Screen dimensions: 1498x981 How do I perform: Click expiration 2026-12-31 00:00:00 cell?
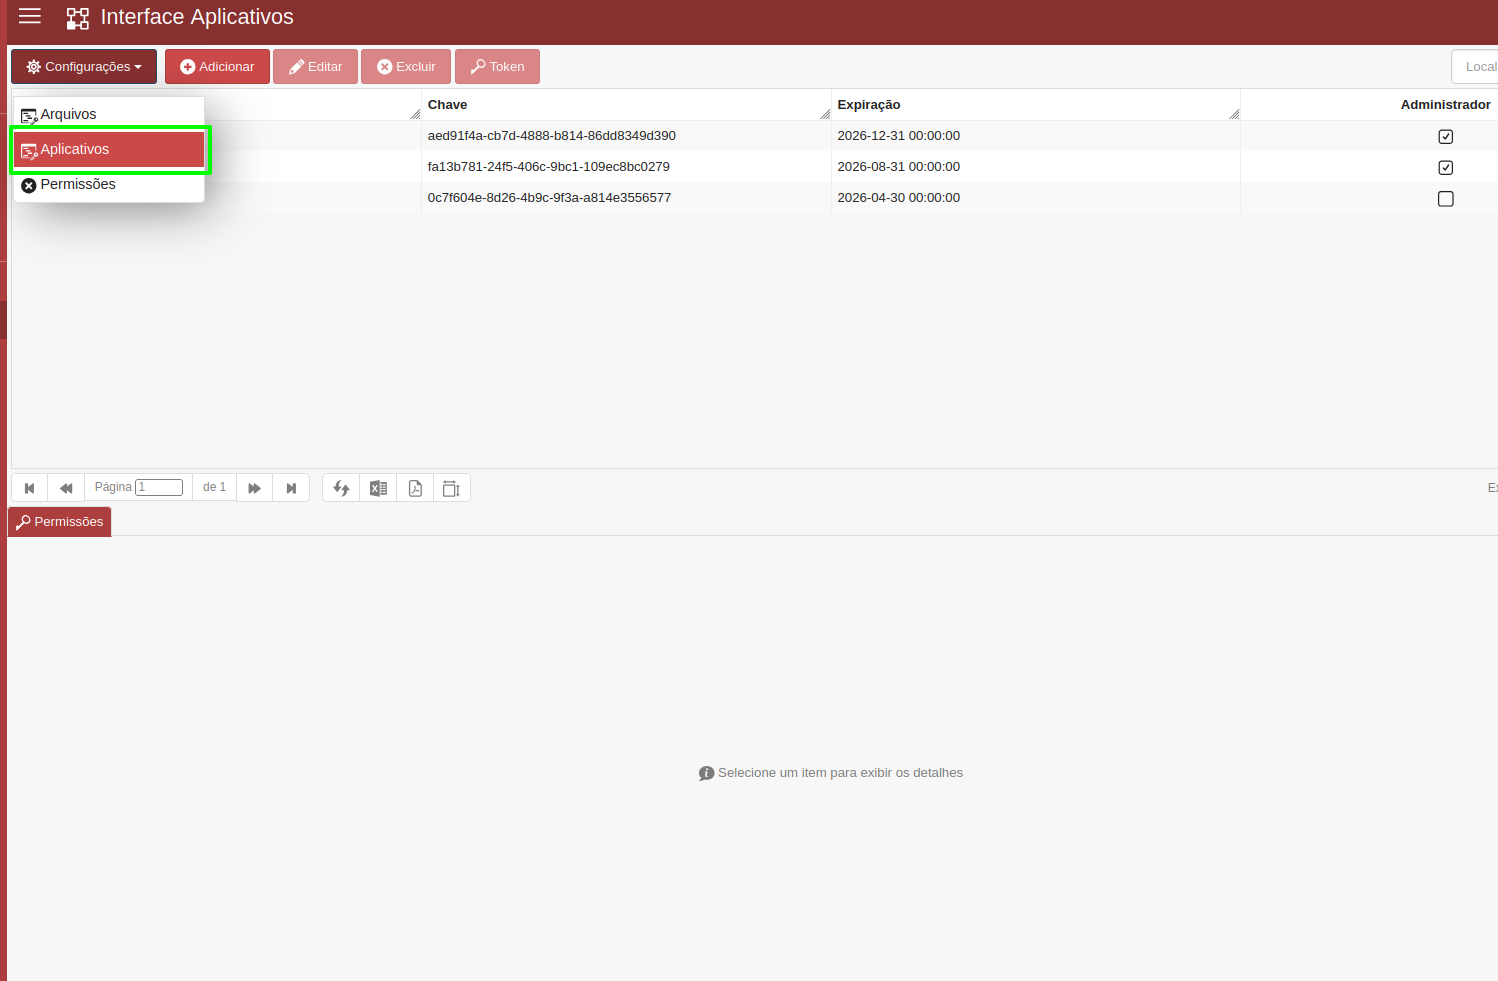[898, 136]
